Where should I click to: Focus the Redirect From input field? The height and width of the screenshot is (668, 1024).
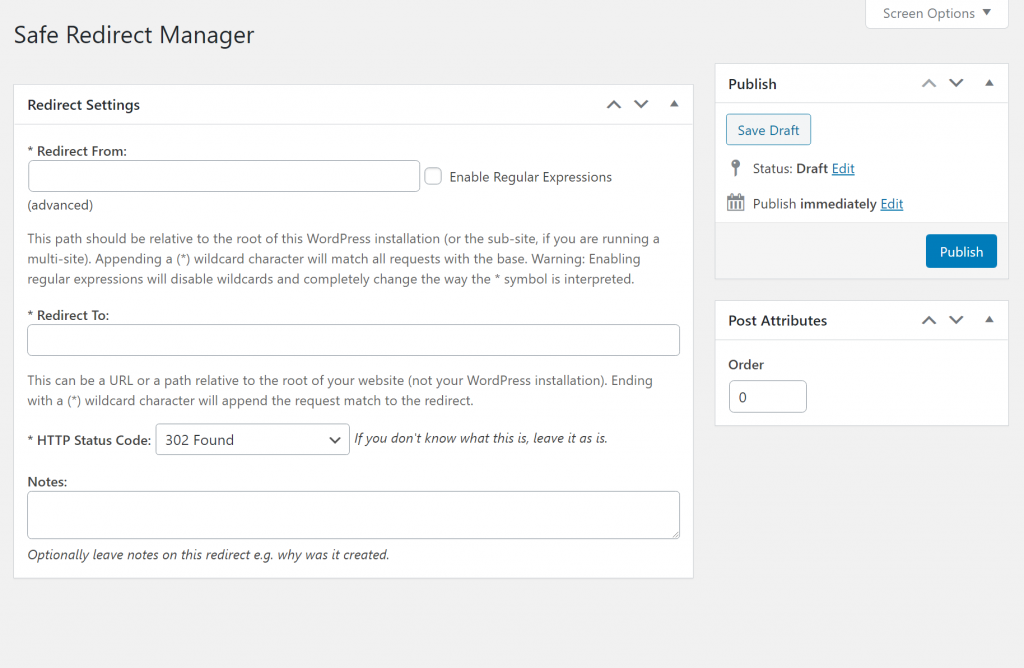tap(223, 176)
